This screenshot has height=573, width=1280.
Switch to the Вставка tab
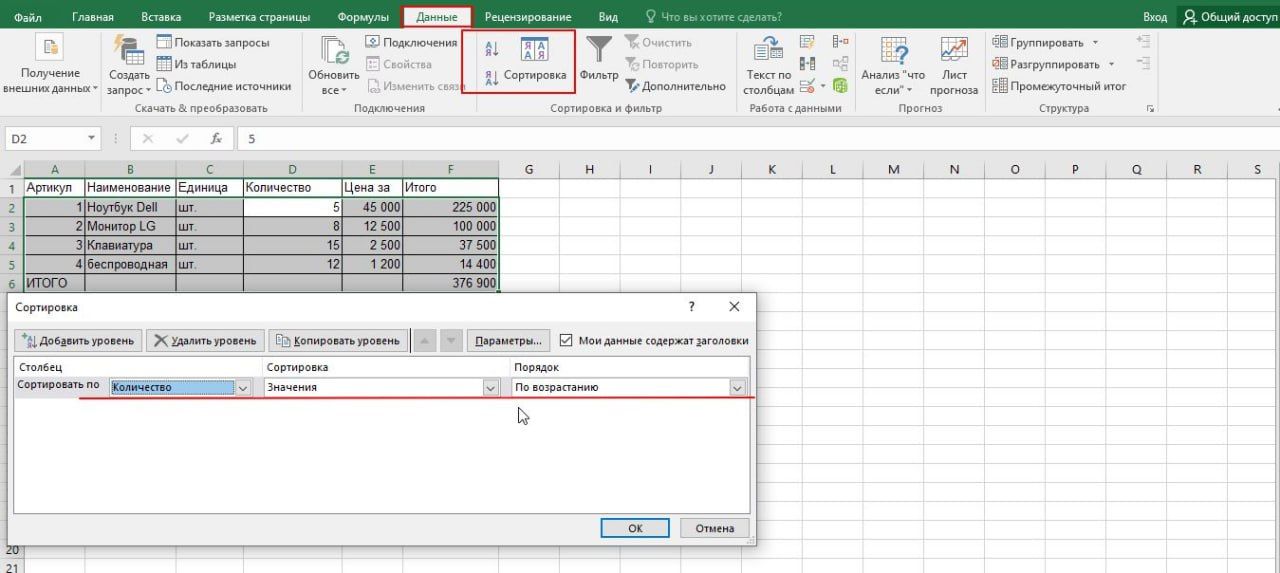click(161, 17)
